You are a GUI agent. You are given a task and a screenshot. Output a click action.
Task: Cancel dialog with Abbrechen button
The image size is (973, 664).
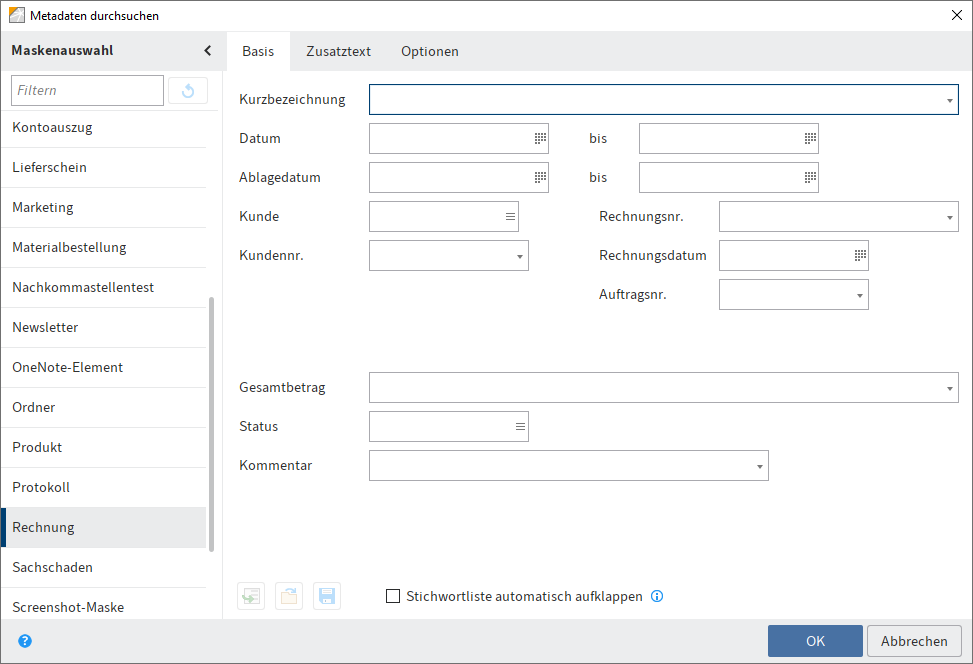[914, 641]
